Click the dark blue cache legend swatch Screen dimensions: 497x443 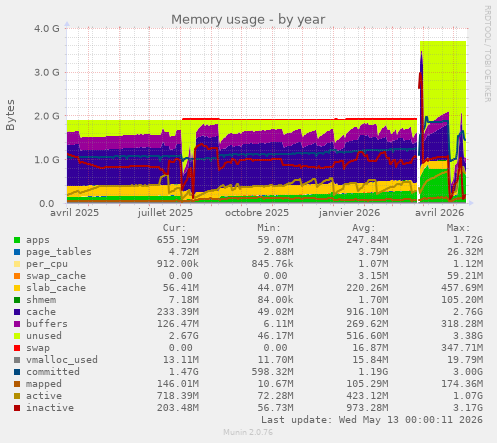point(17,312)
